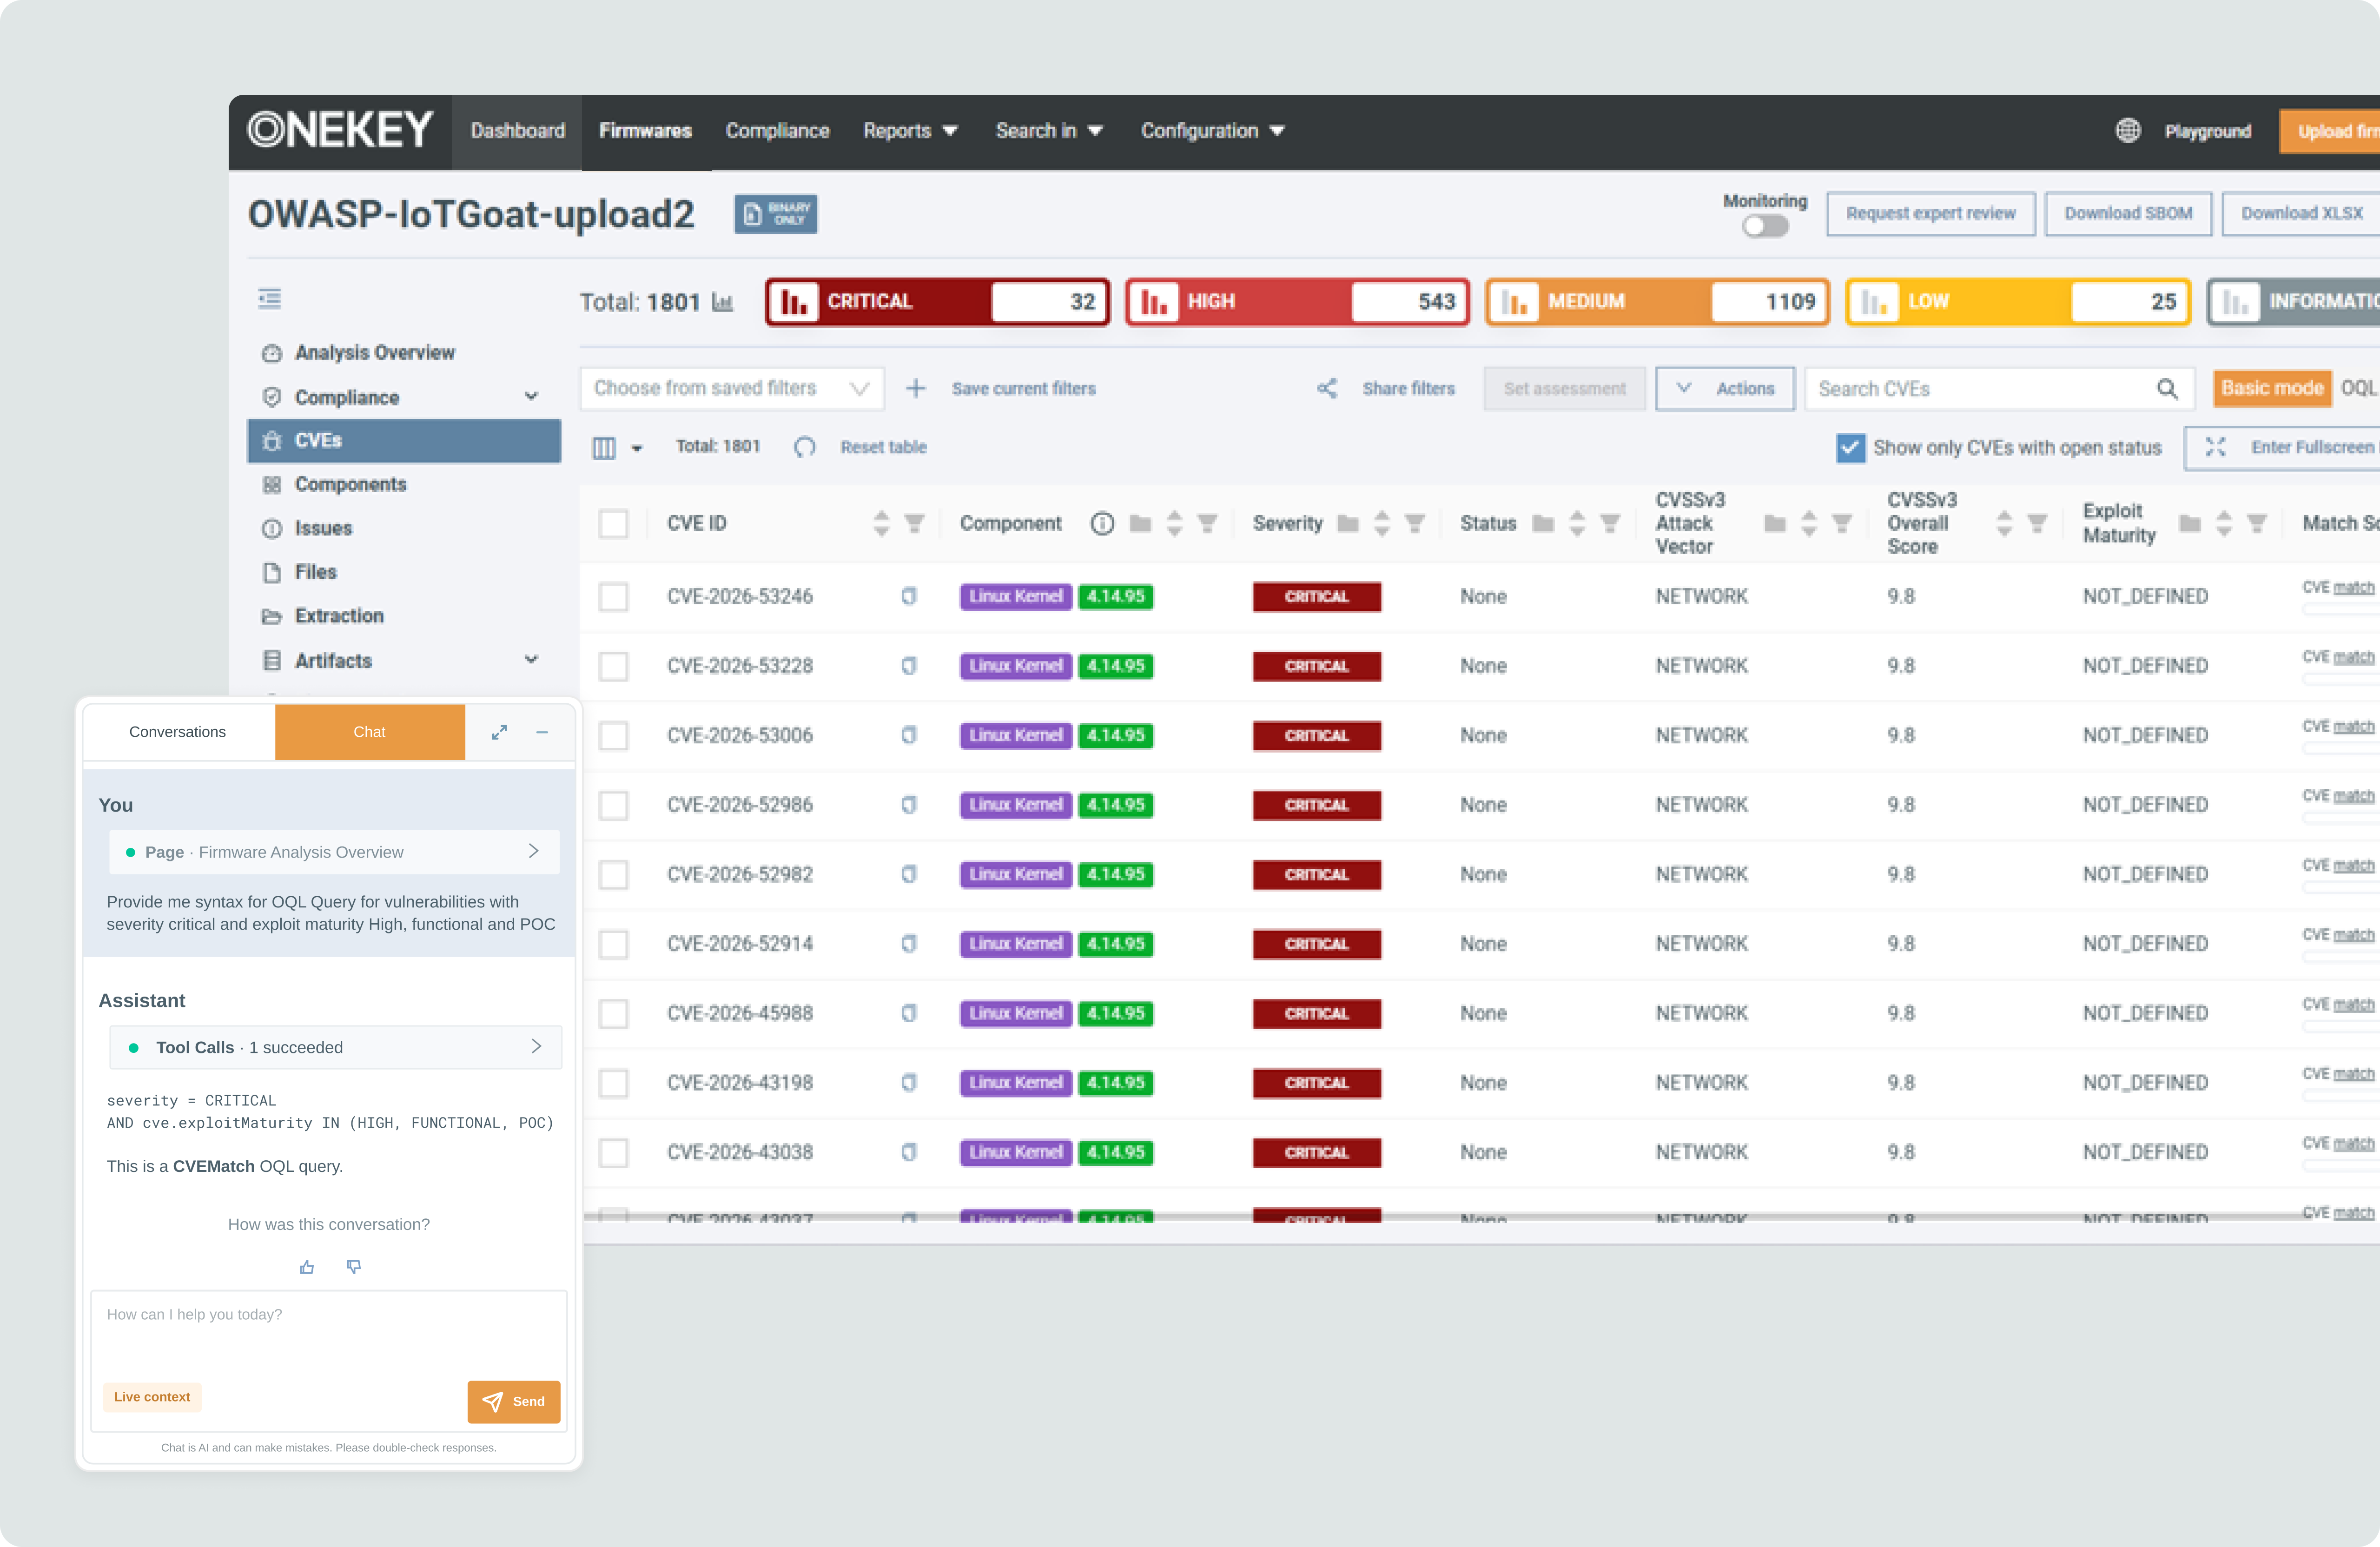Filter by the MEDIUM severity bar
2380x1547 pixels.
[x=1657, y=301]
